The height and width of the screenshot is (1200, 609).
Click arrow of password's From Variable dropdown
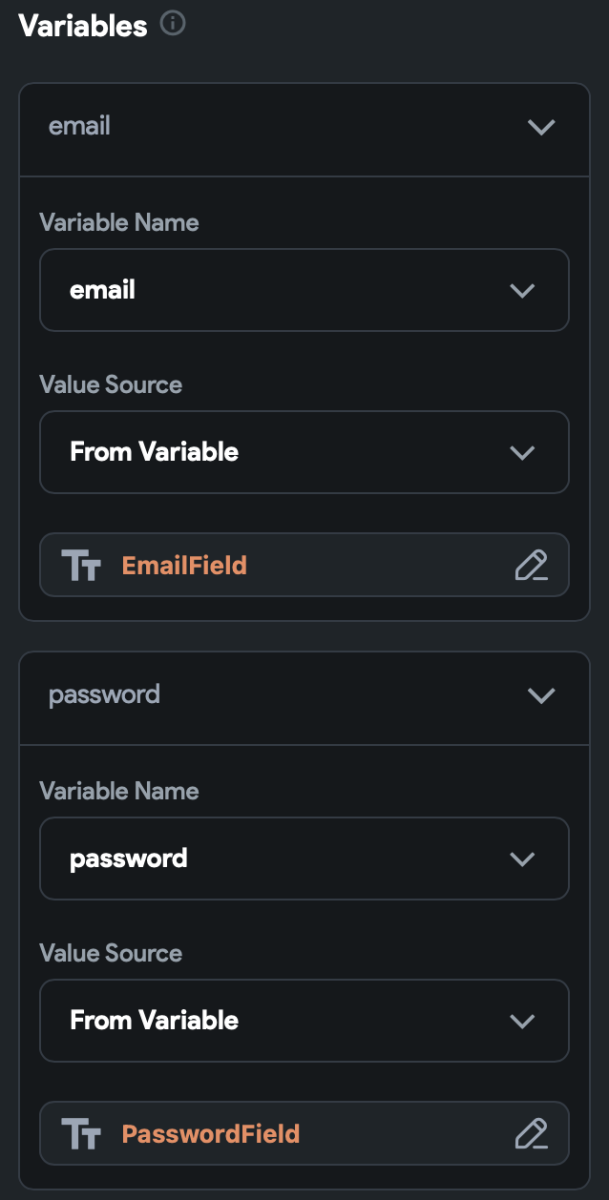click(522, 1021)
